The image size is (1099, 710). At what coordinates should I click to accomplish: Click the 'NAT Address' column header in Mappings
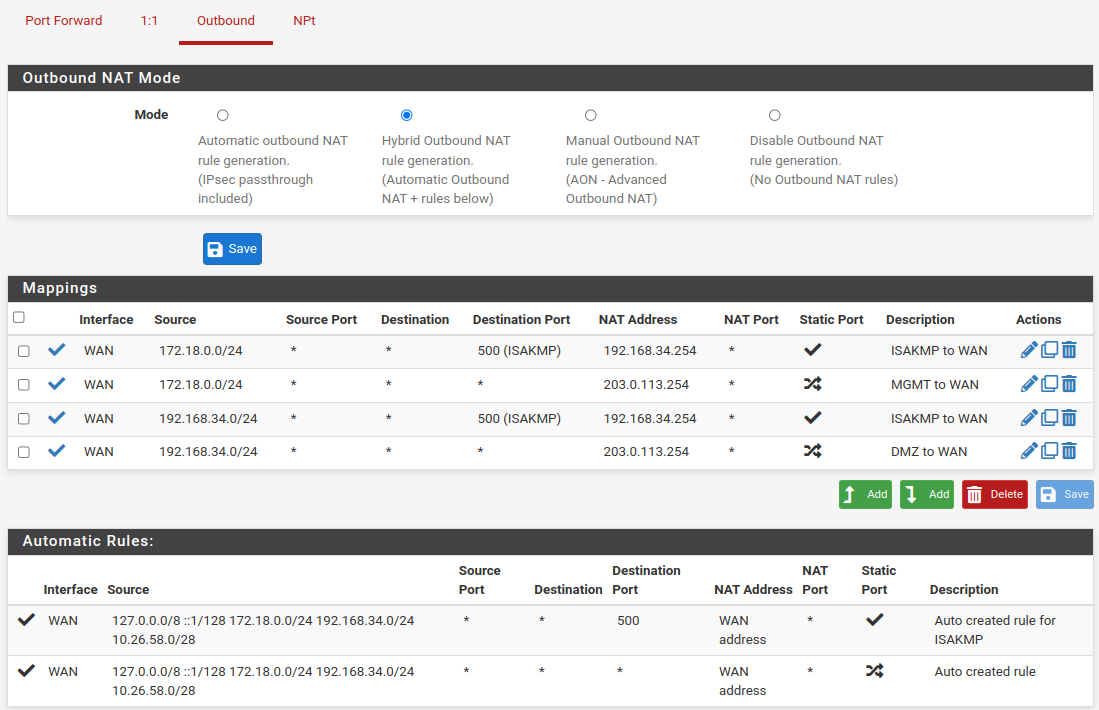click(638, 320)
